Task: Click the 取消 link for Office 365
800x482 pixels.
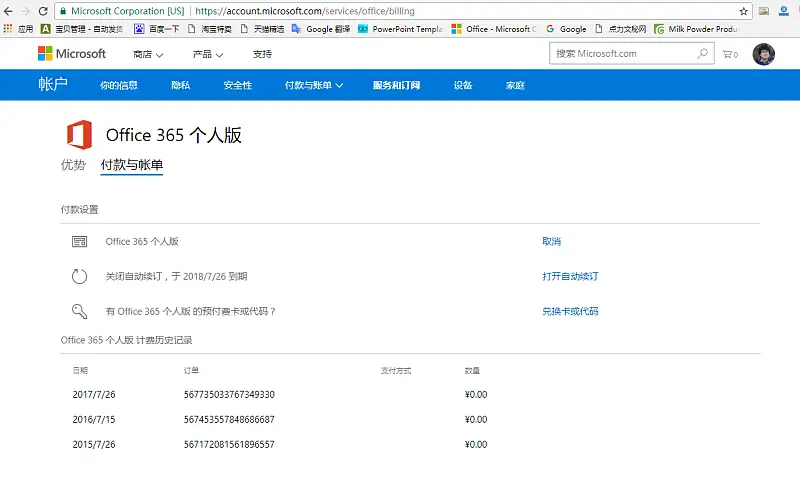Action: click(551, 242)
